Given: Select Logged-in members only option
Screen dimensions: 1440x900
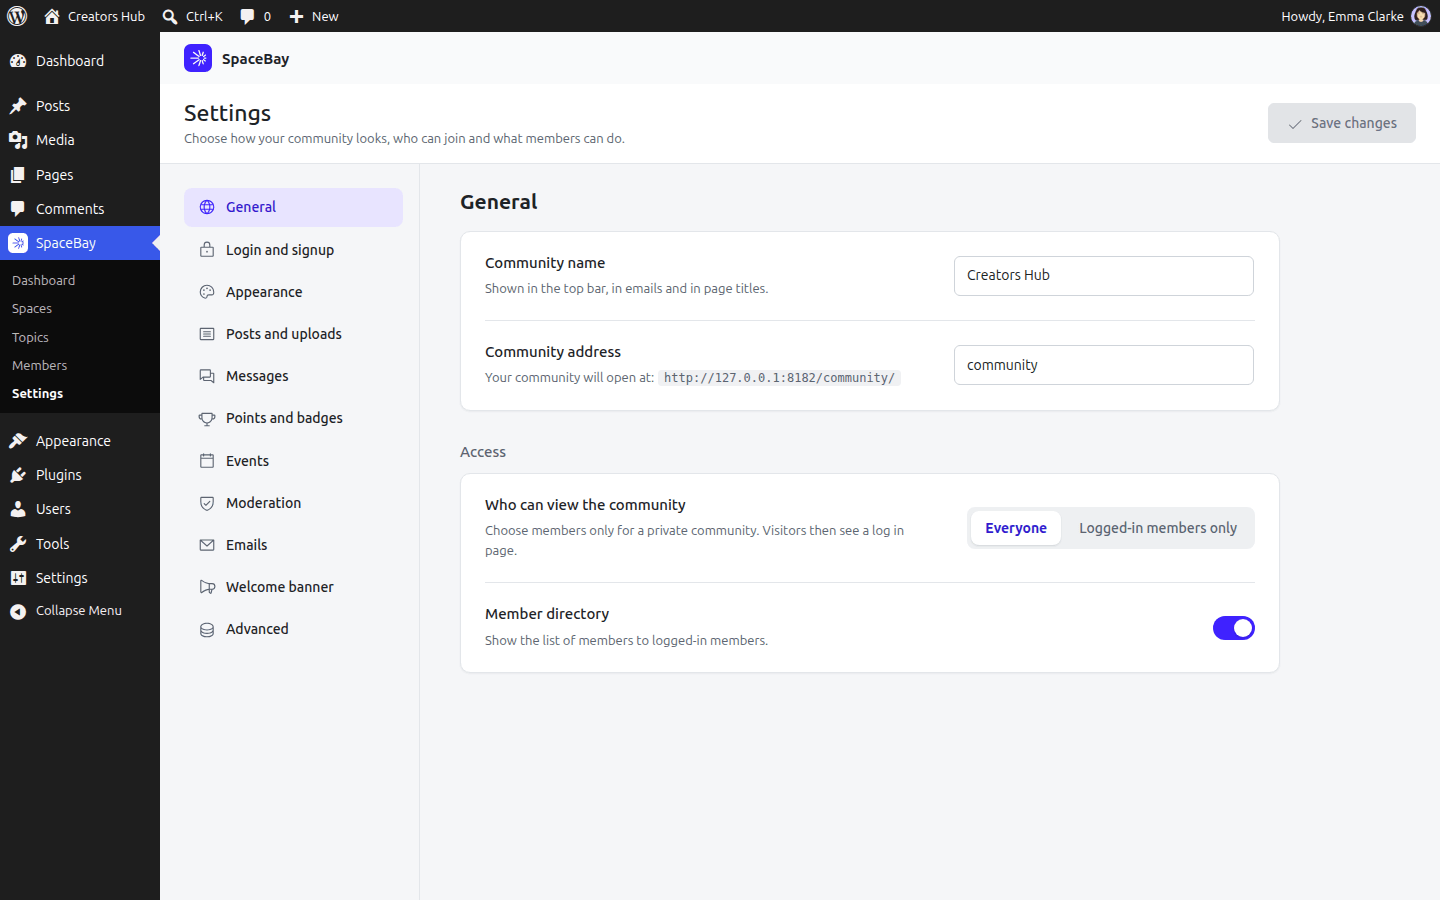Looking at the screenshot, I should 1158,528.
